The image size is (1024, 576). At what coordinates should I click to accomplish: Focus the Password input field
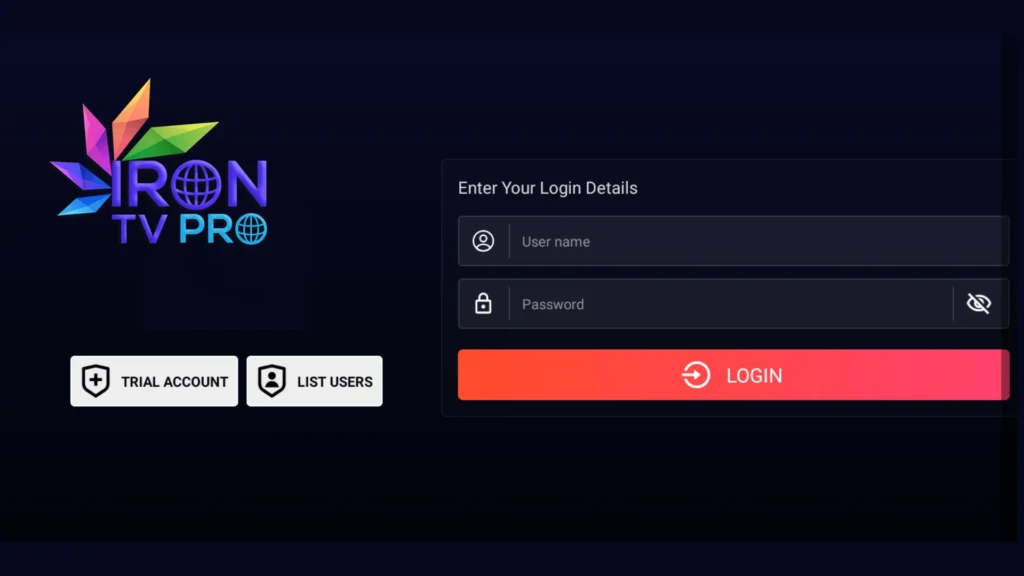click(733, 304)
